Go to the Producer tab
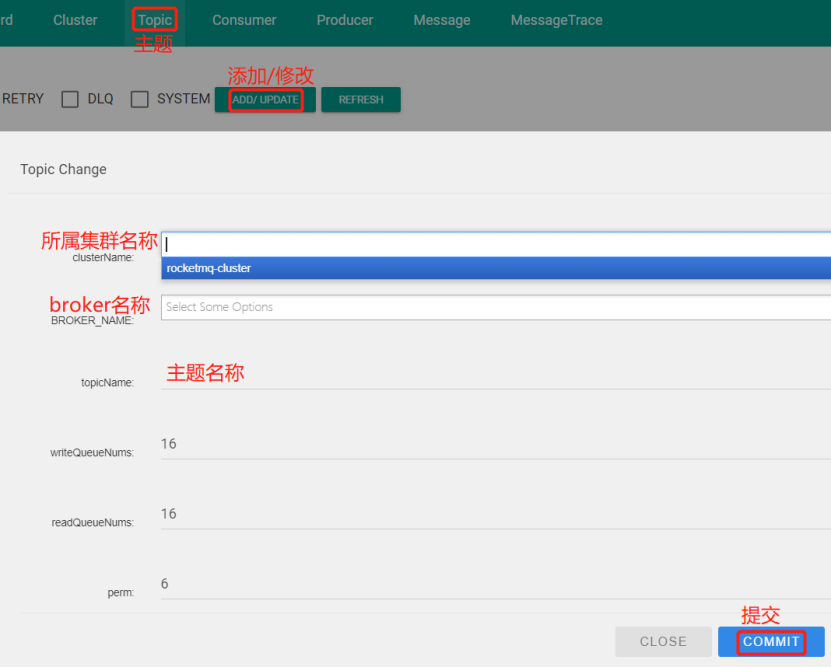This screenshot has width=831, height=668. (345, 20)
